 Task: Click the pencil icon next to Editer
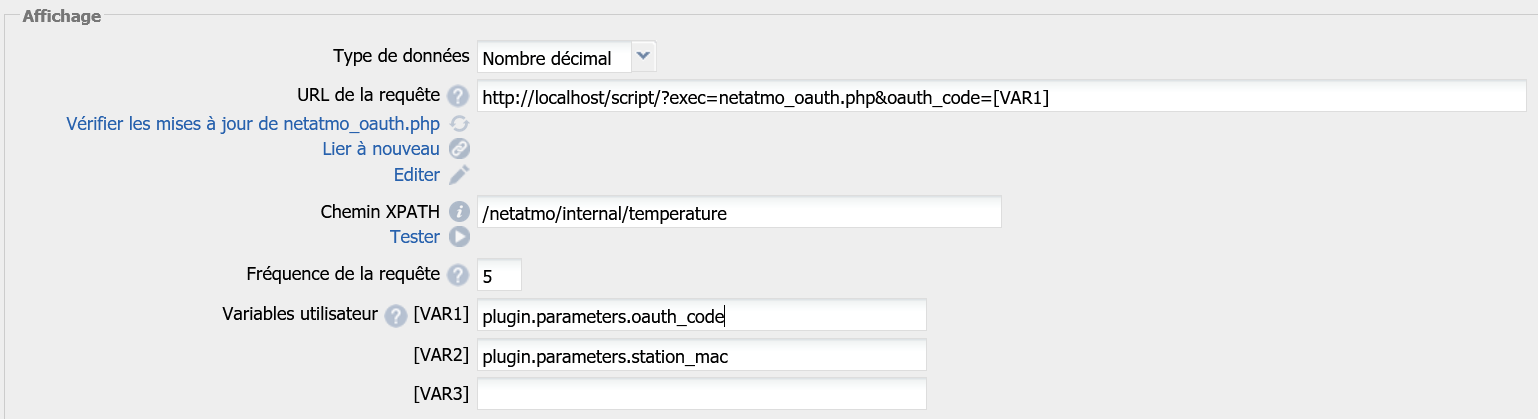point(459,175)
